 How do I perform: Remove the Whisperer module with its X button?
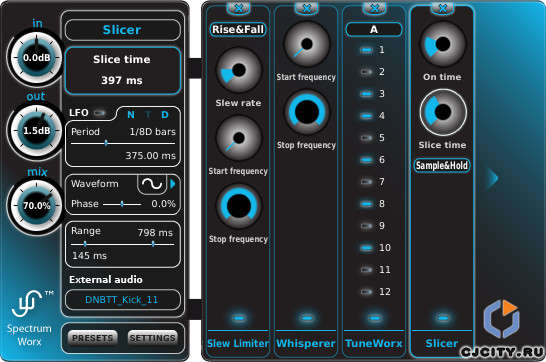coord(306,7)
